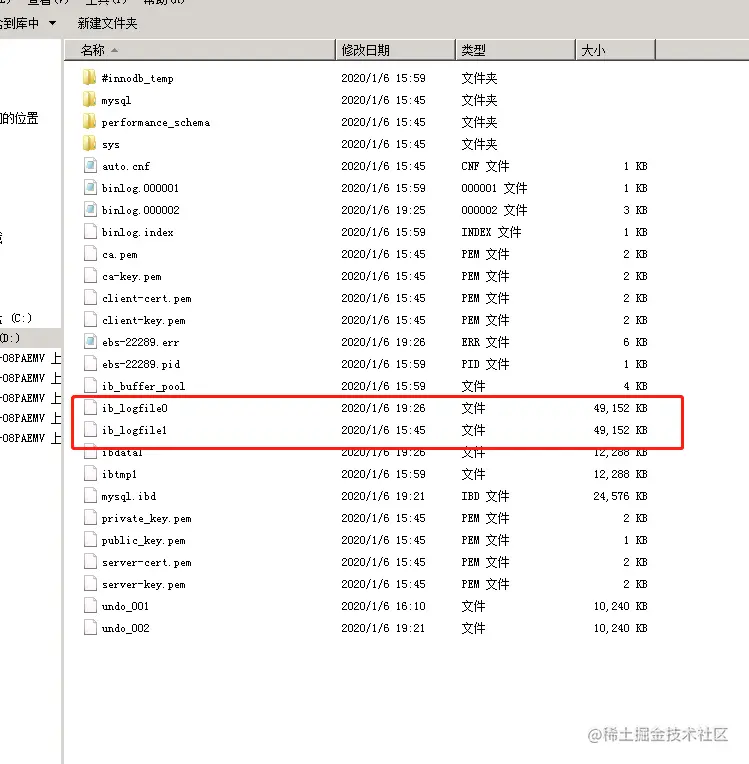Click the undo_002 file icon
The image size is (749, 764).
point(90,628)
